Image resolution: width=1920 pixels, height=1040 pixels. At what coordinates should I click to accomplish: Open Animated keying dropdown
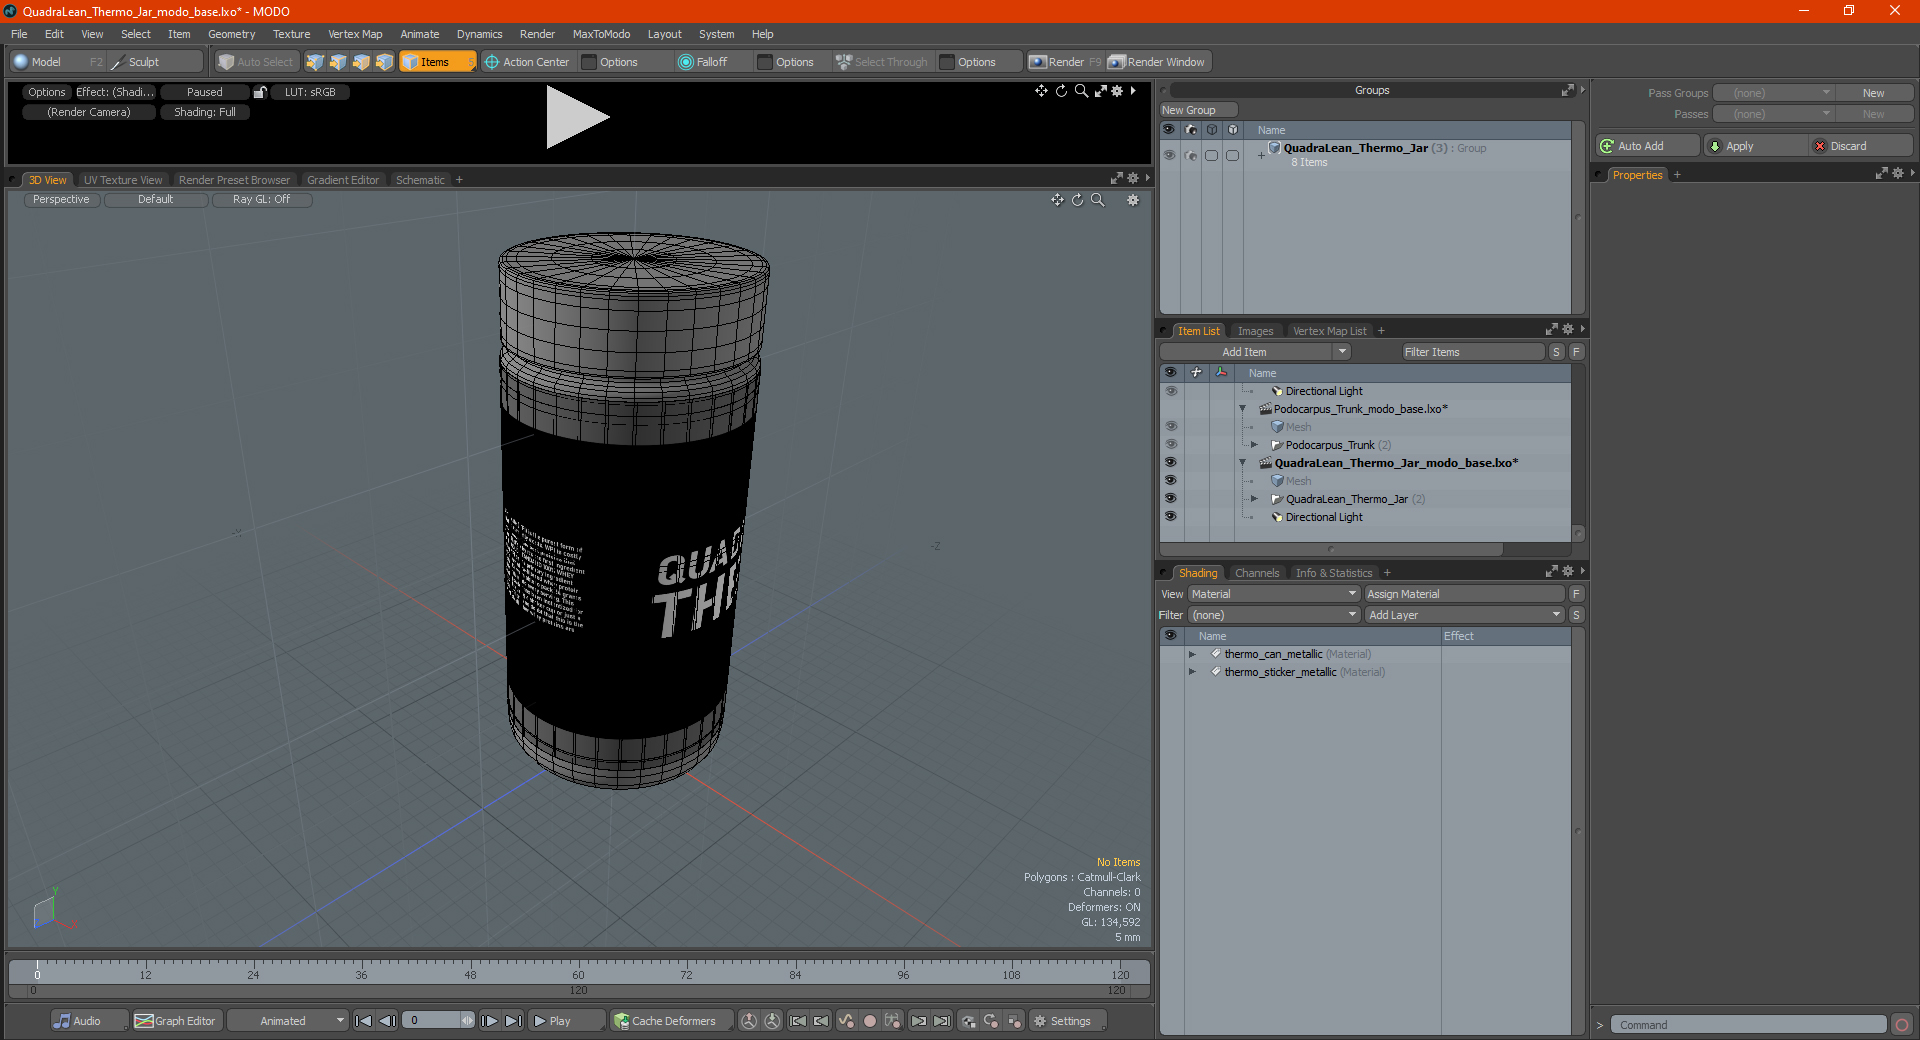pyautogui.click(x=288, y=1021)
